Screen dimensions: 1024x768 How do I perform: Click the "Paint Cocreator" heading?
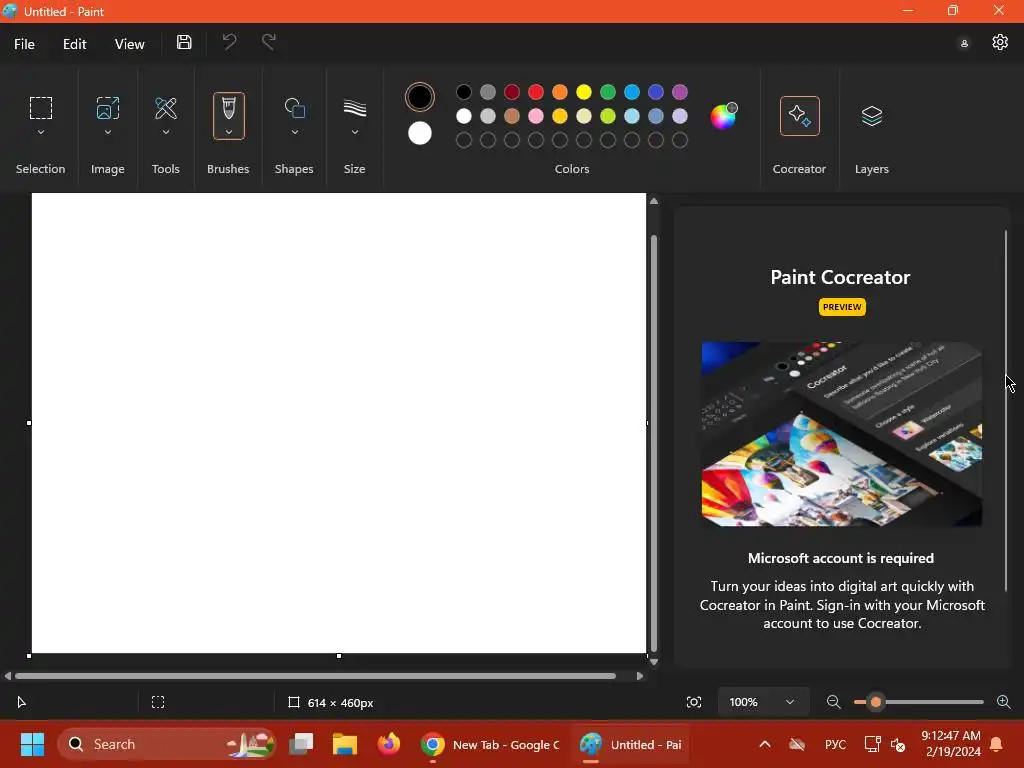tap(840, 277)
